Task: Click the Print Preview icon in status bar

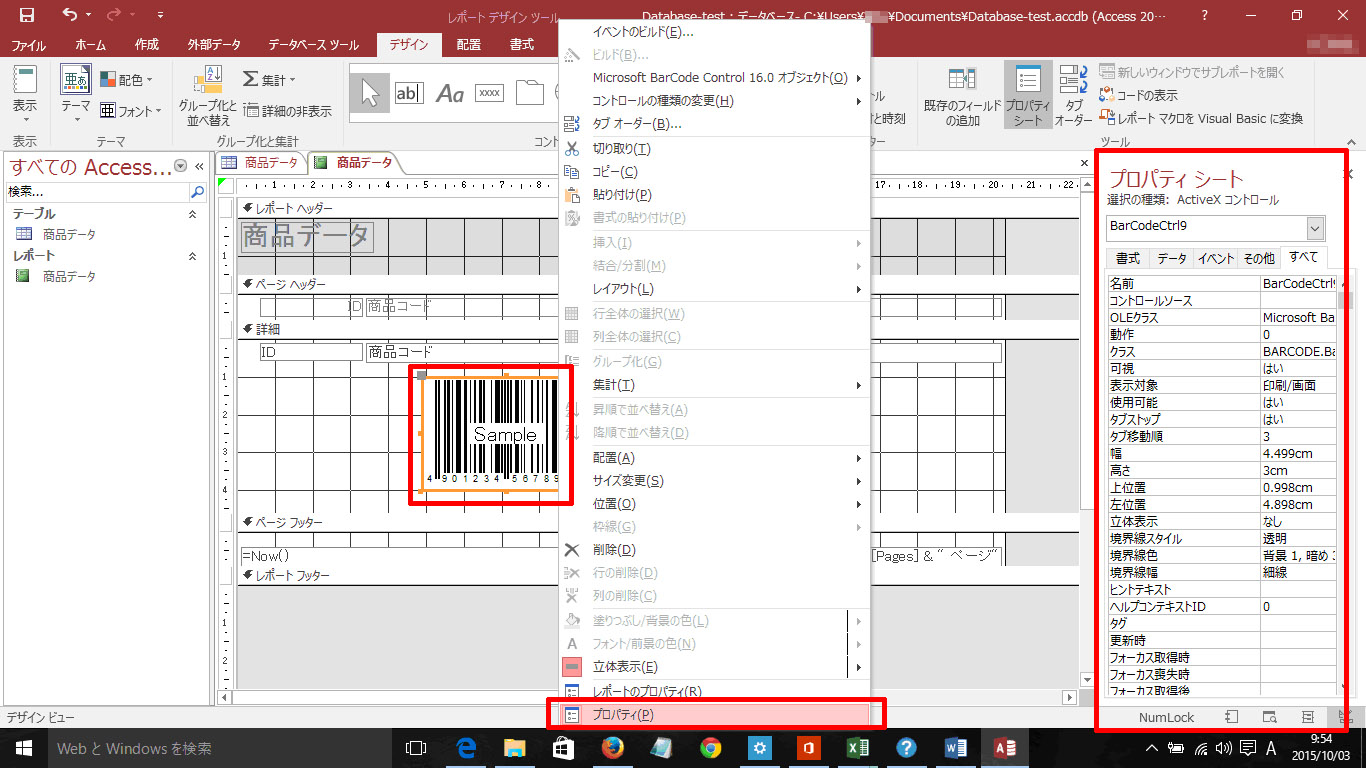Action: click(x=1270, y=717)
